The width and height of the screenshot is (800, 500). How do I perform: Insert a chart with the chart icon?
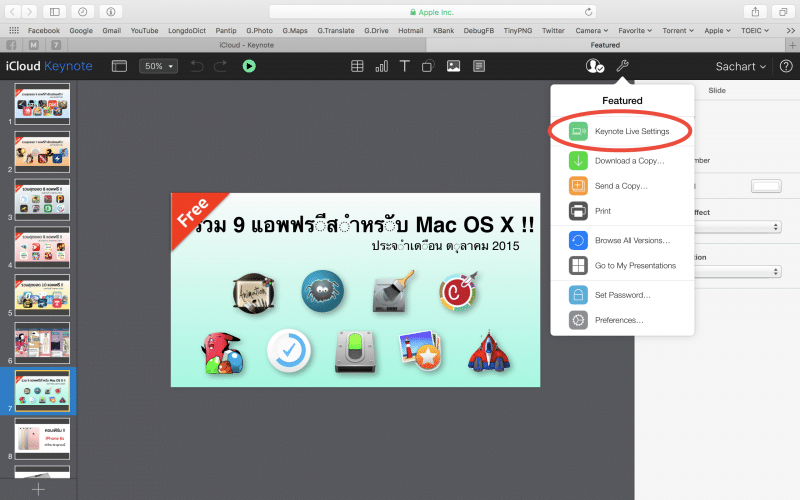point(381,66)
